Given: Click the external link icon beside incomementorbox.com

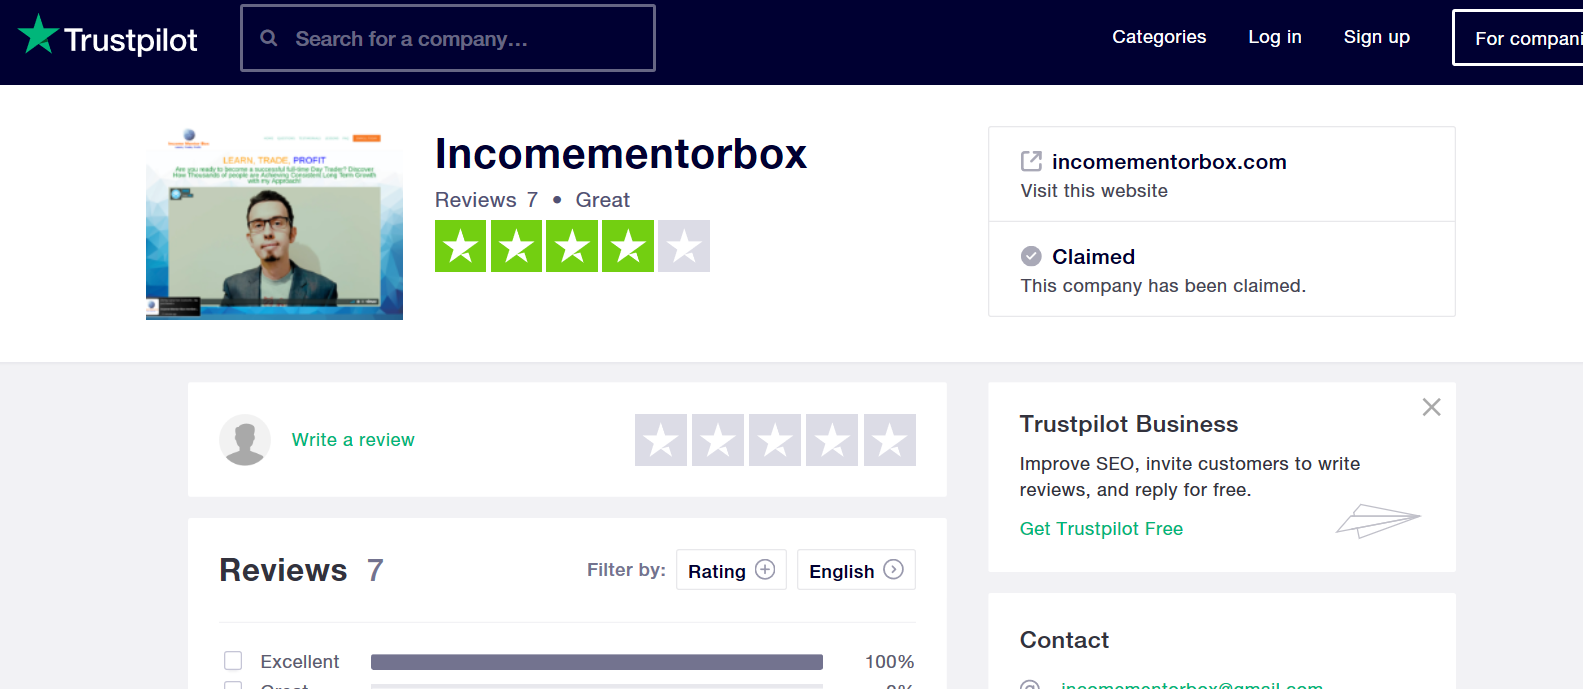Looking at the screenshot, I should coord(1031,161).
